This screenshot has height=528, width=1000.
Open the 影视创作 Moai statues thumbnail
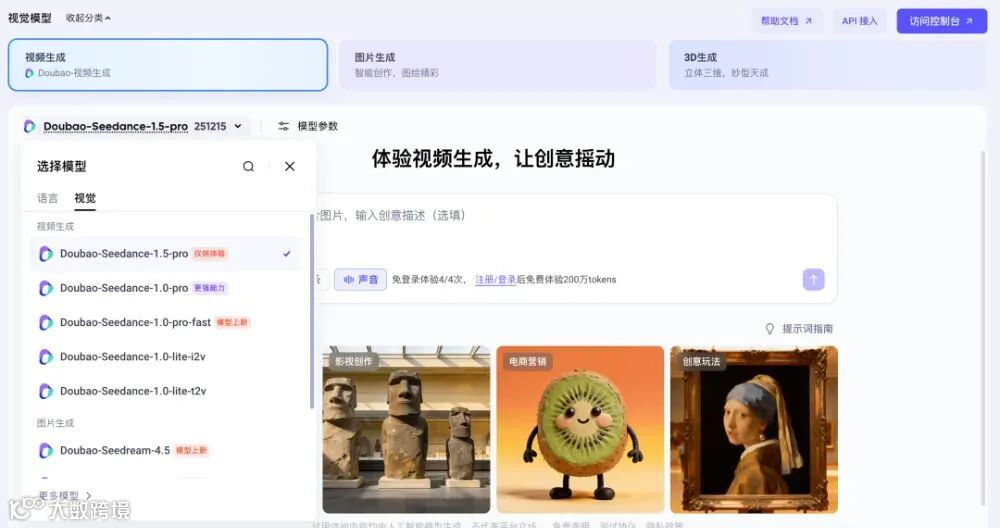406,429
